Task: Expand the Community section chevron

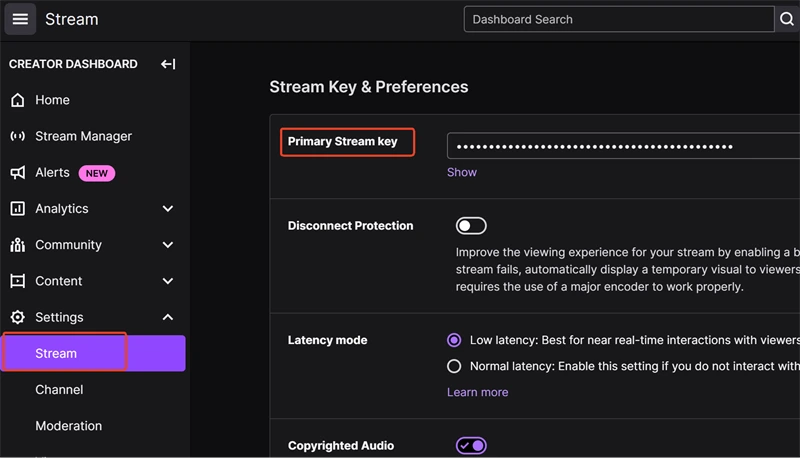Action: coord(167,245)
